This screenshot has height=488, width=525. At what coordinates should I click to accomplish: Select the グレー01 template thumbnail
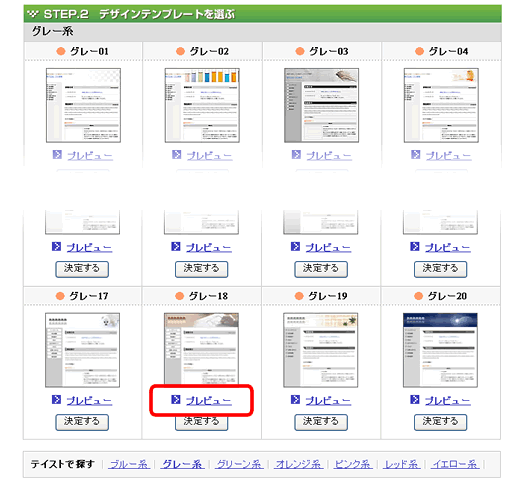pyautogui.click(x=83, y=105)
